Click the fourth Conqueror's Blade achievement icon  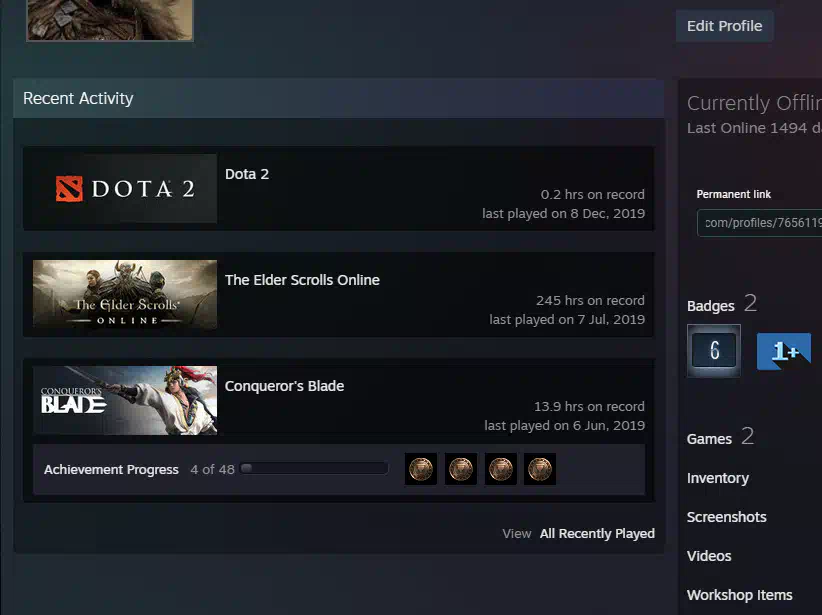click(x=540, y=469)
